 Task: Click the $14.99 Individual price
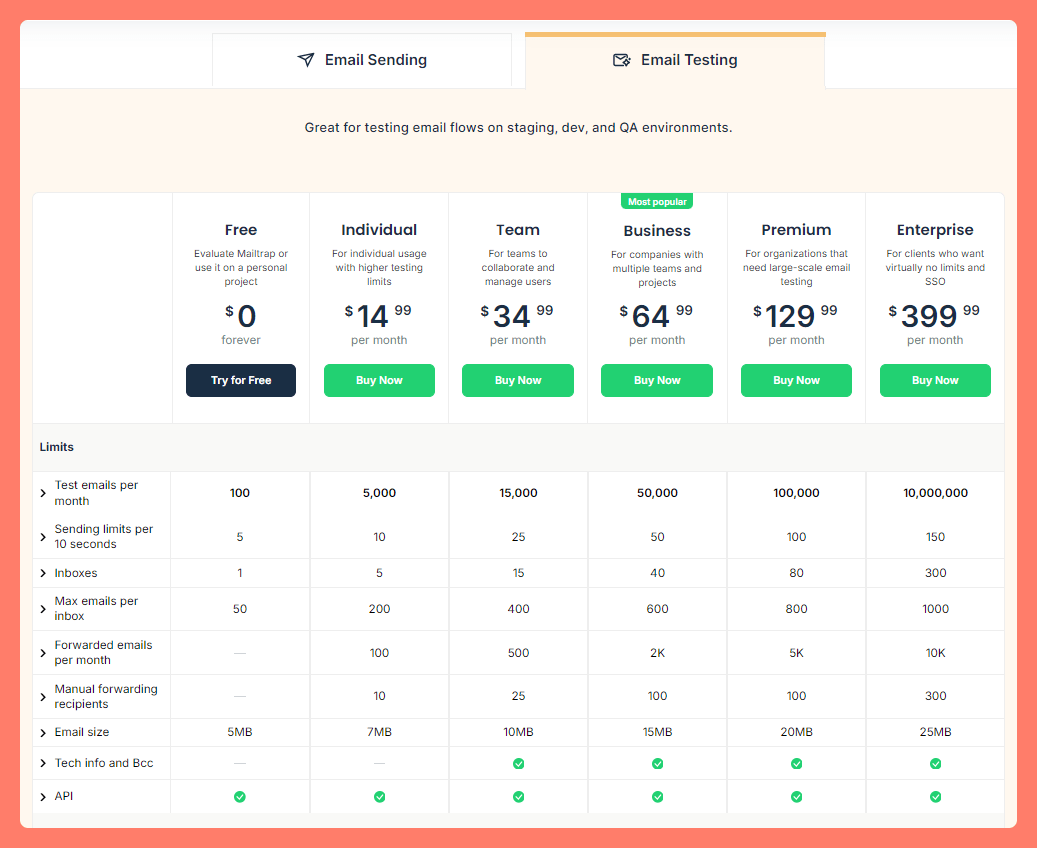point(378,316)
